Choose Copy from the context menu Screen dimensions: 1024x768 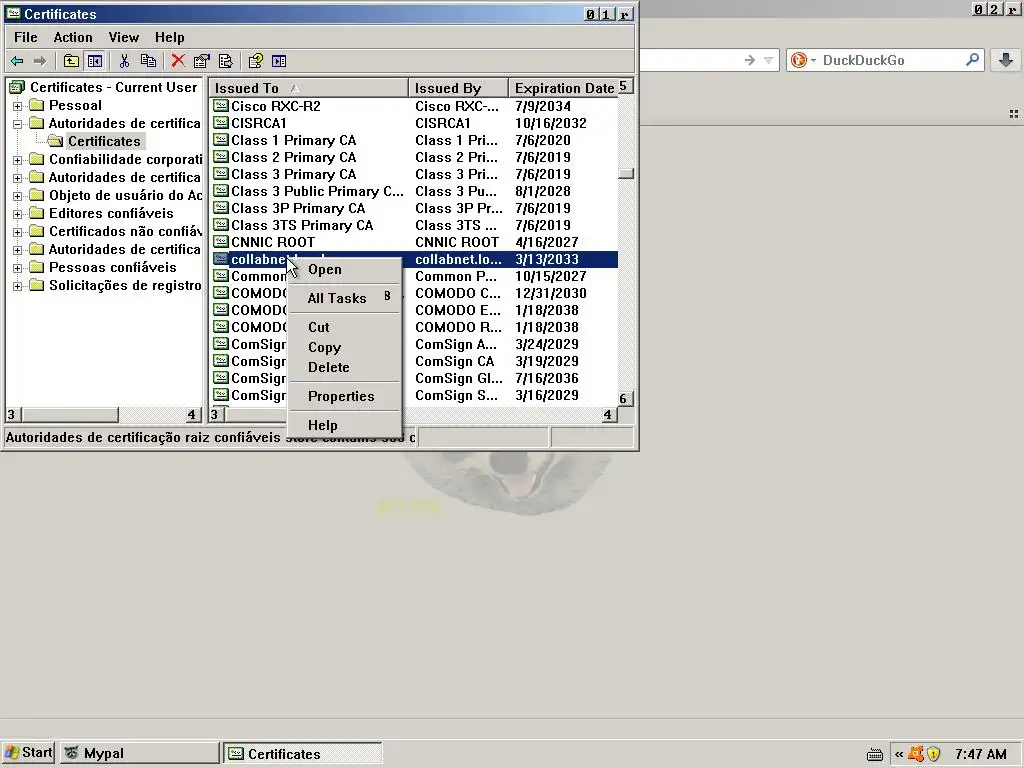click(x=344, y=347)
